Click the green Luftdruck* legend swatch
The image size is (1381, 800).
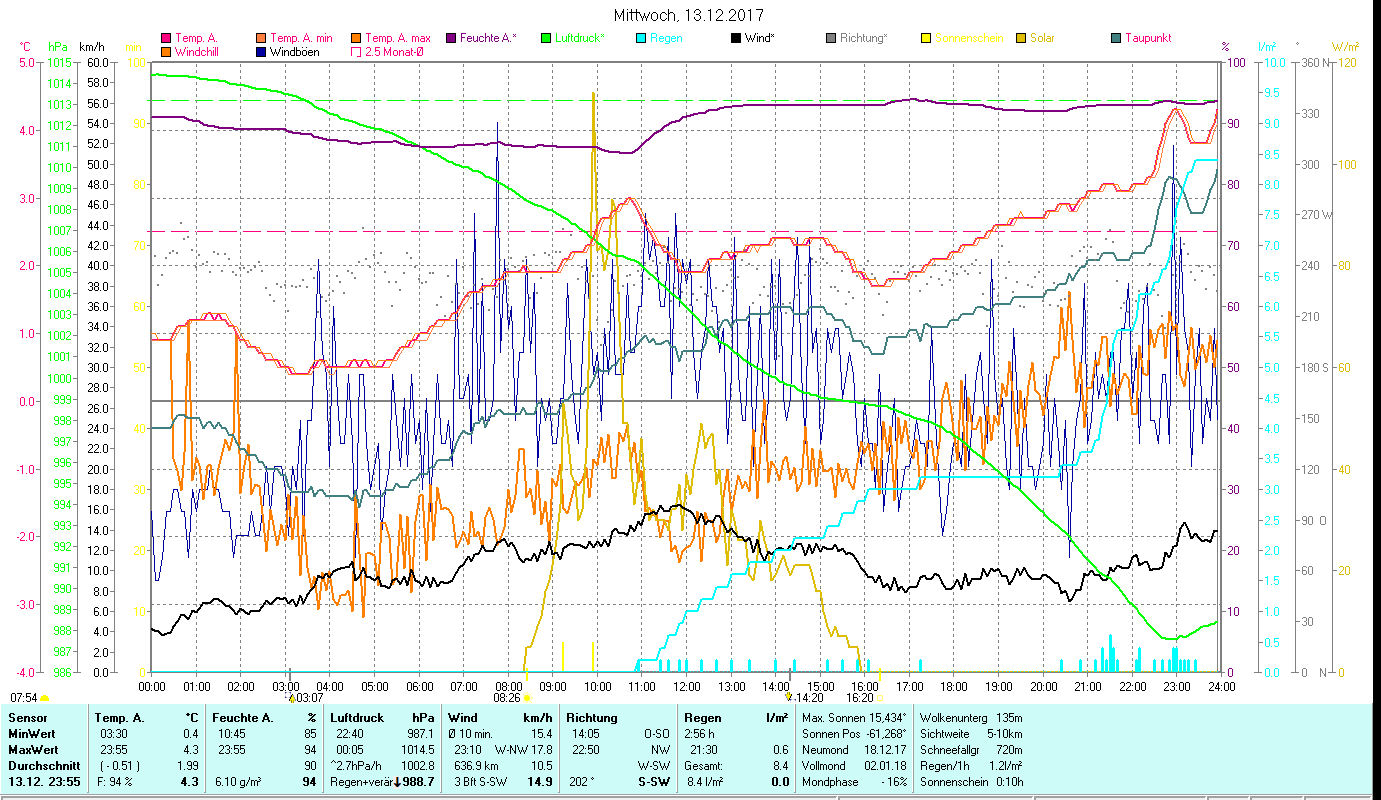pyautogui.click(x=545, y=38)
